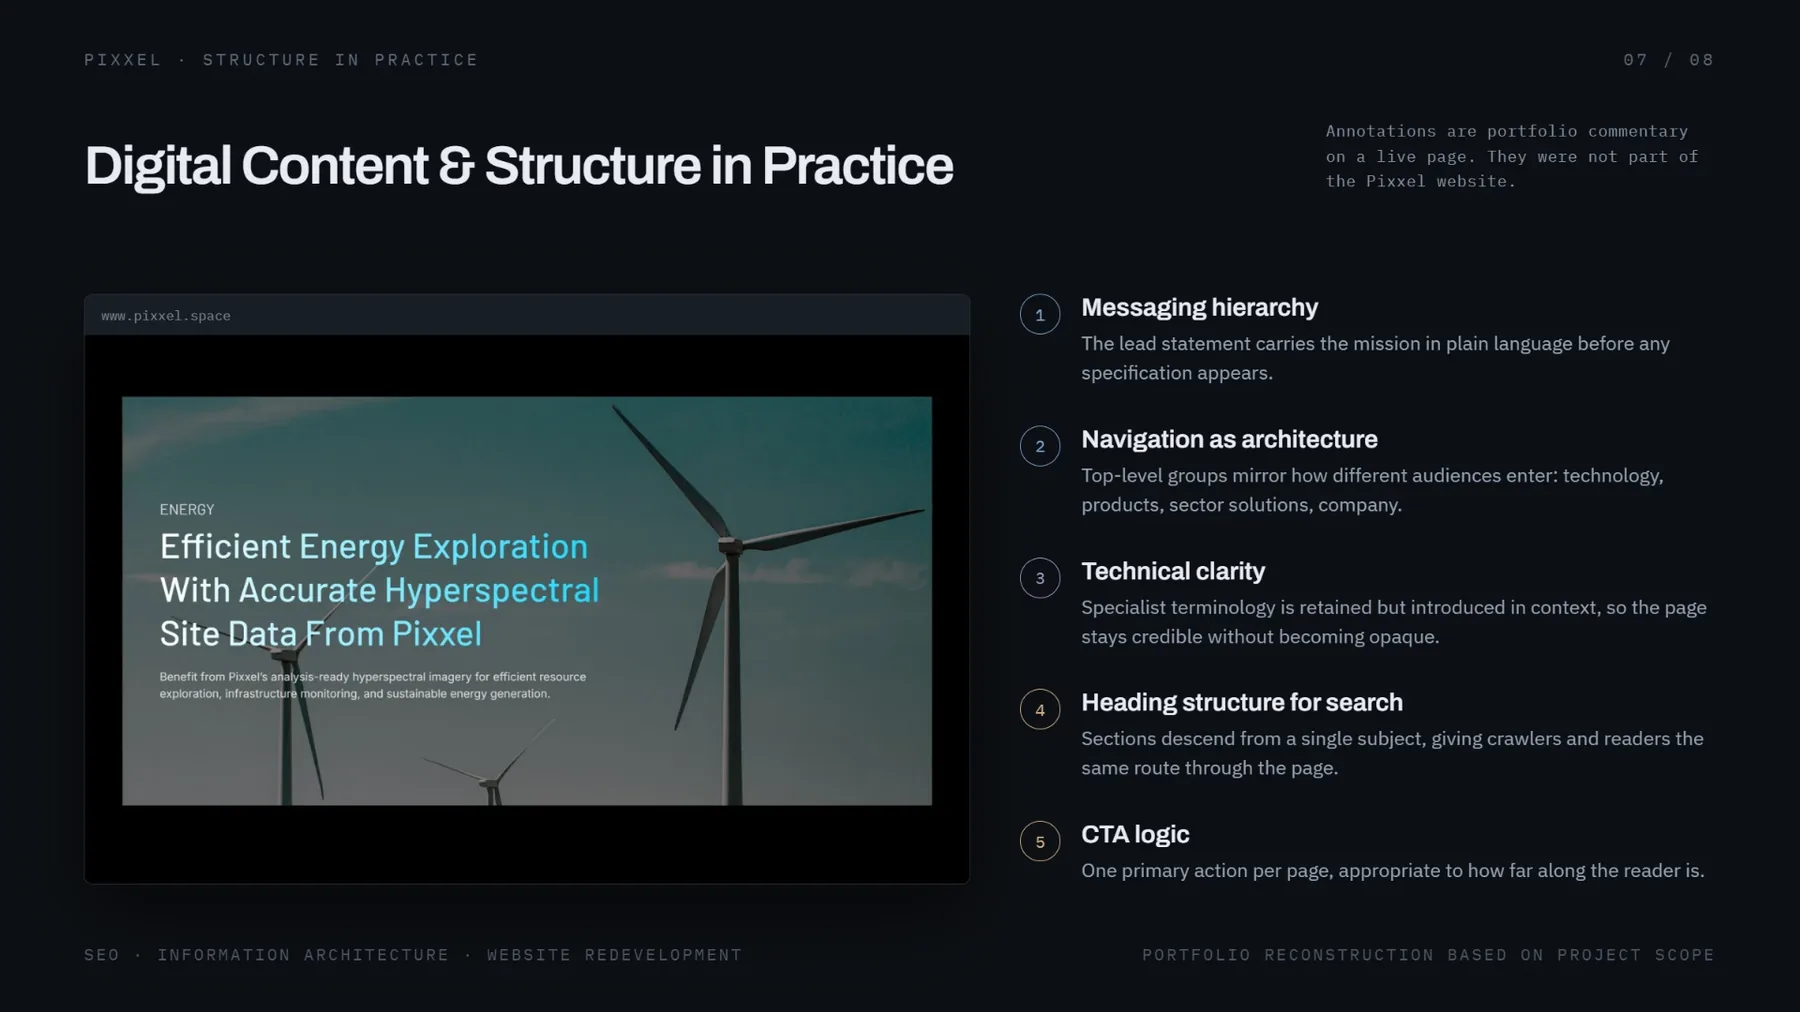Open the wind turbine webpage screenshot
1800x1012 pixels.
coord(527,601)
